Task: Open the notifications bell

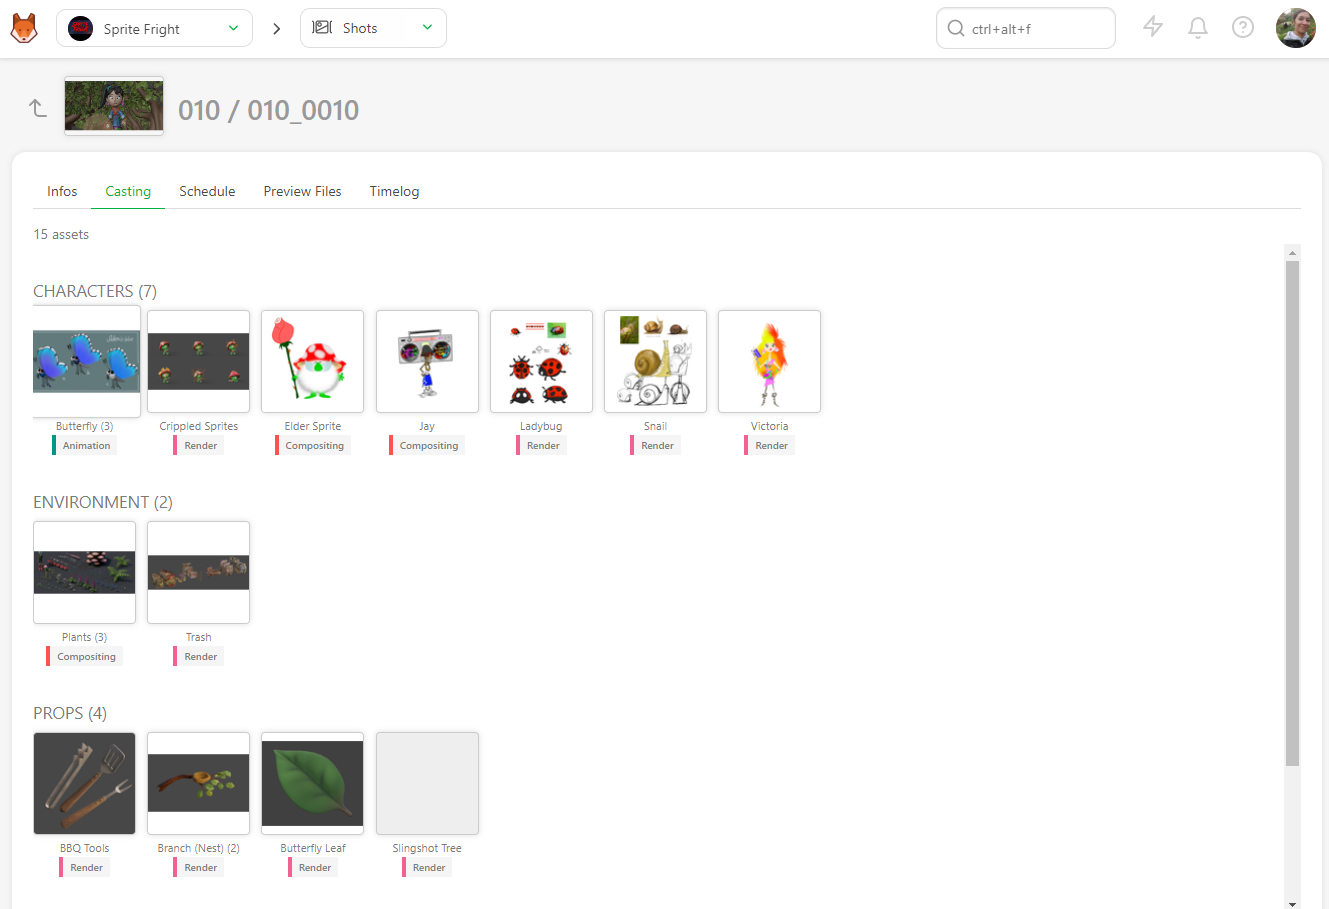Action: 1198,27
